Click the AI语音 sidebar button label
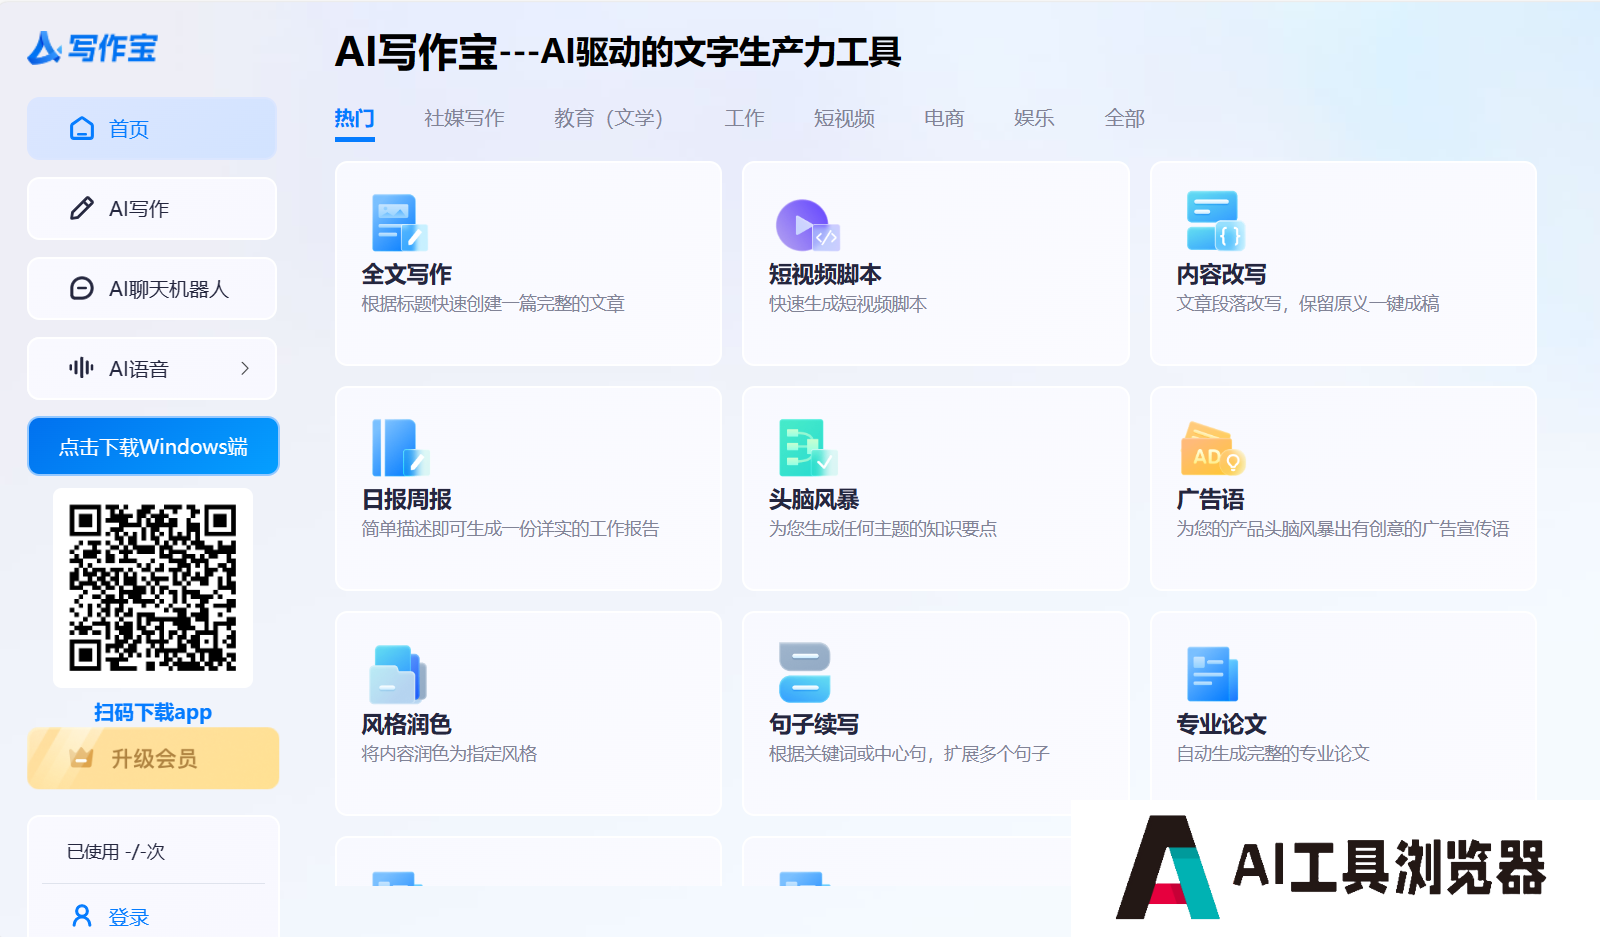The image size is (1600, 937). click(139, 369)
